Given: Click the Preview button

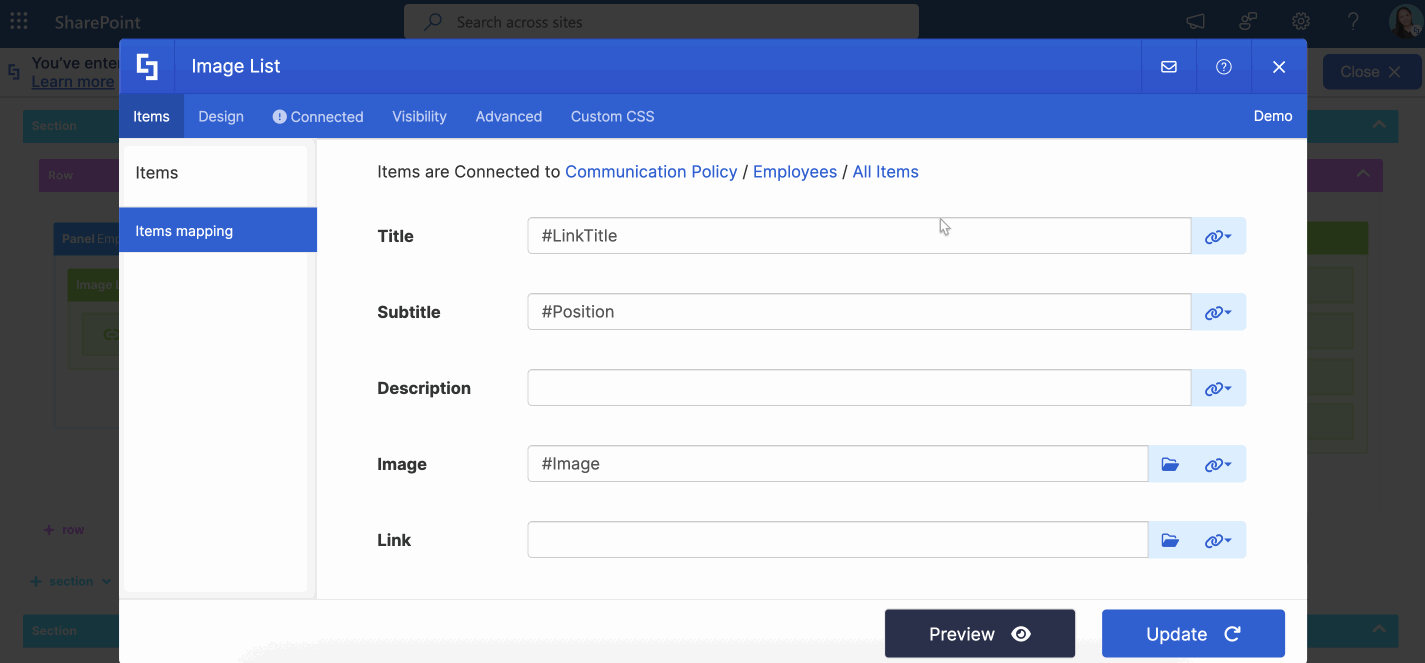Looking at the screenshot, I should 980,634.
